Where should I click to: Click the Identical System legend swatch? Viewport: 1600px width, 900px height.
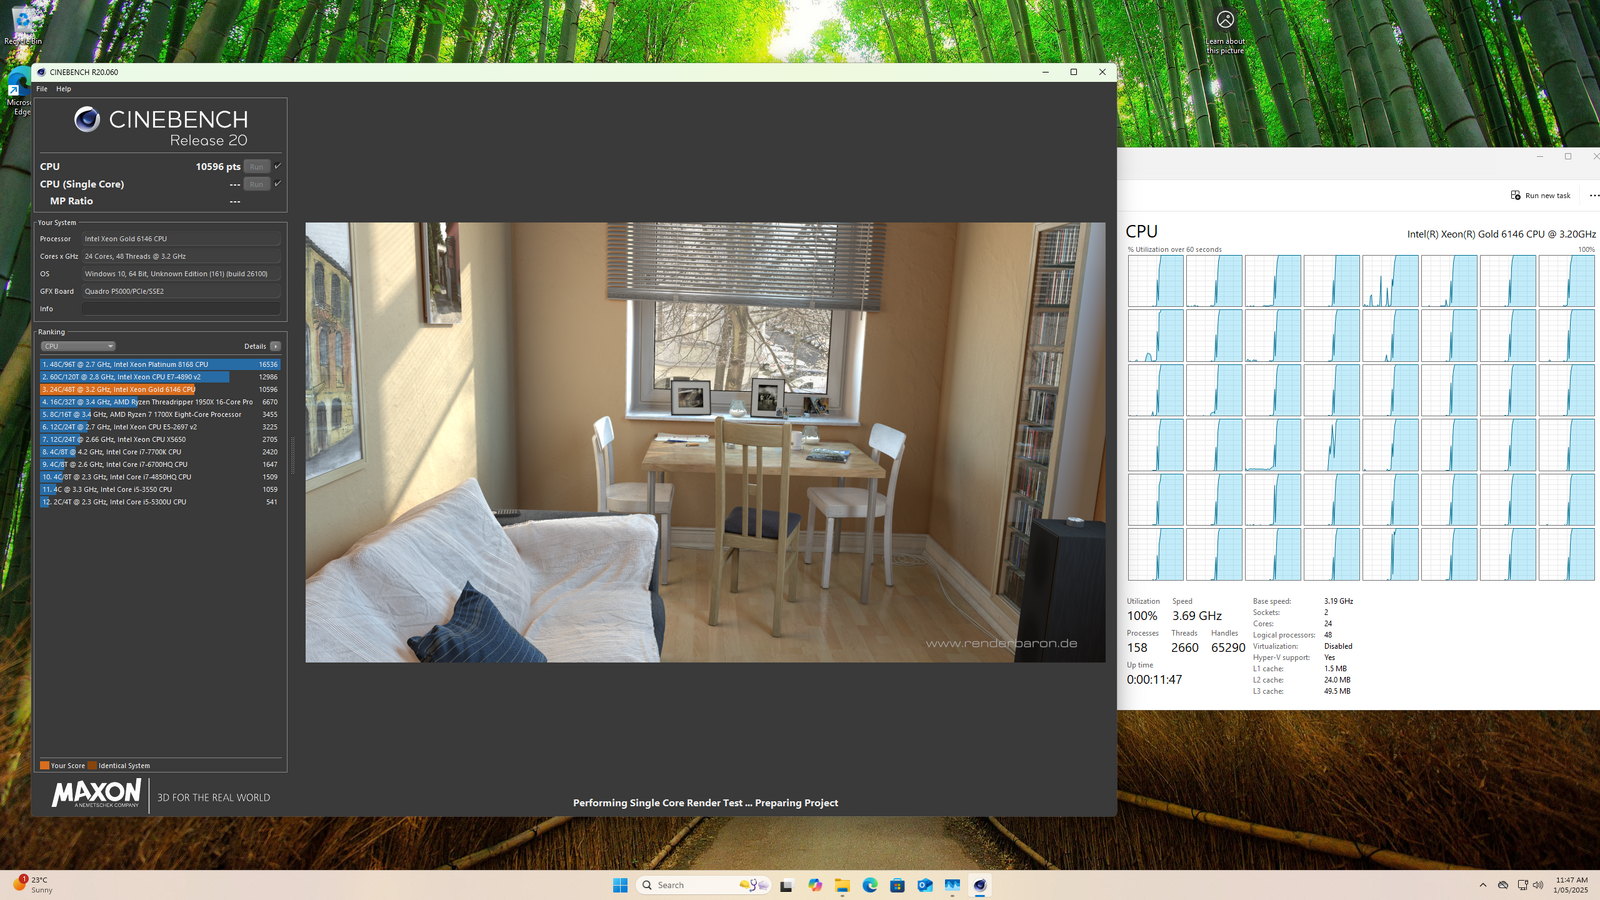pyautogui.click(x=92, y=765)
